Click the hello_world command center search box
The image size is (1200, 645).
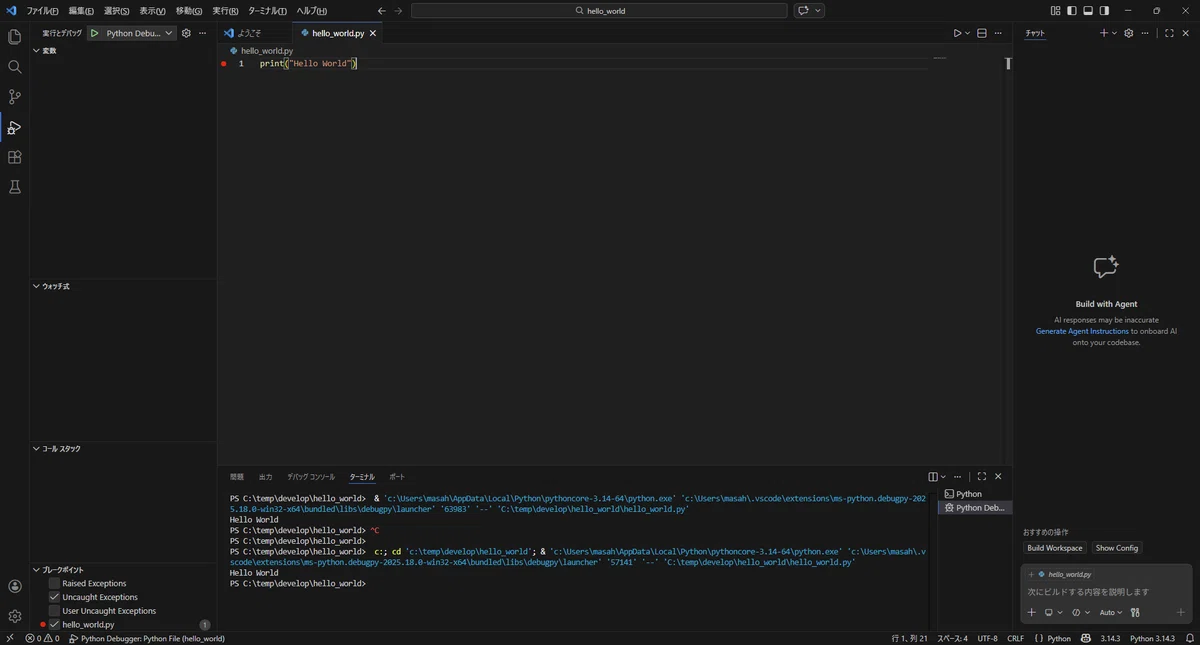point(599,10)
